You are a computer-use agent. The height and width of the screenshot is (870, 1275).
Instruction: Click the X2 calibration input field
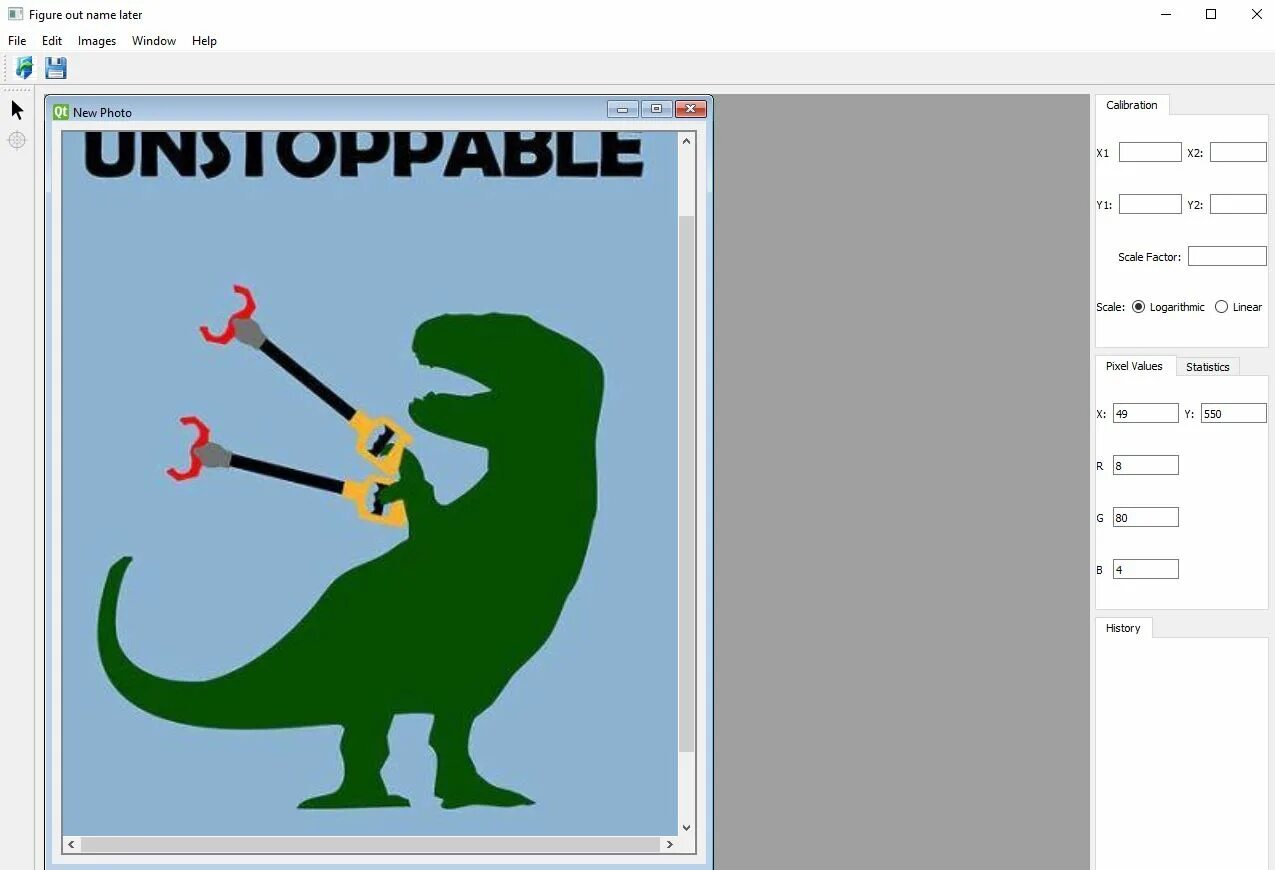pyautogui.click(x=1238, y=152)
